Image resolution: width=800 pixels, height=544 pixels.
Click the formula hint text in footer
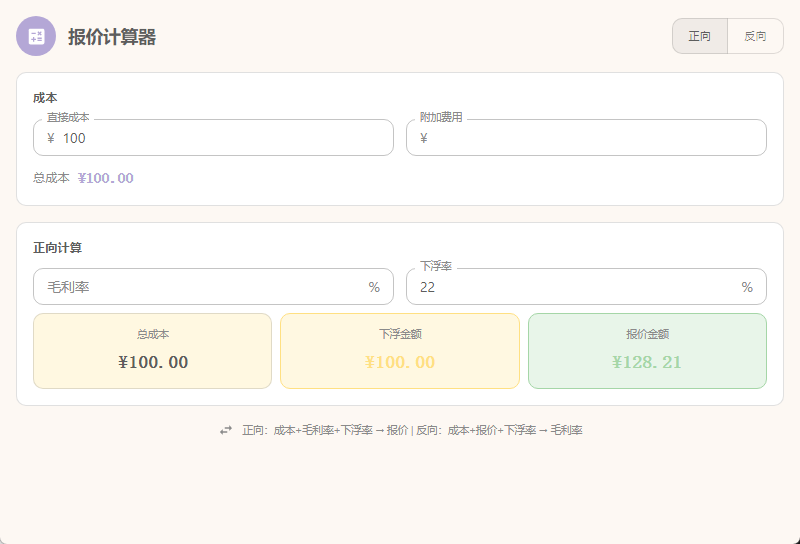coord(412,430)
